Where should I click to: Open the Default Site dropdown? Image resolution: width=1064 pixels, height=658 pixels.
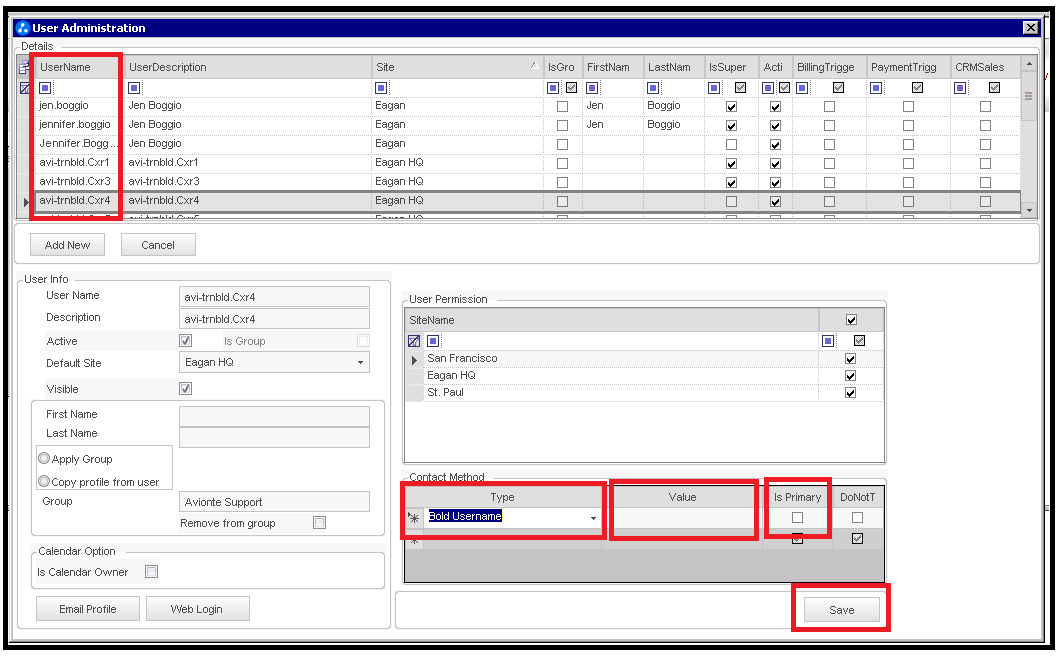point(360,363)
